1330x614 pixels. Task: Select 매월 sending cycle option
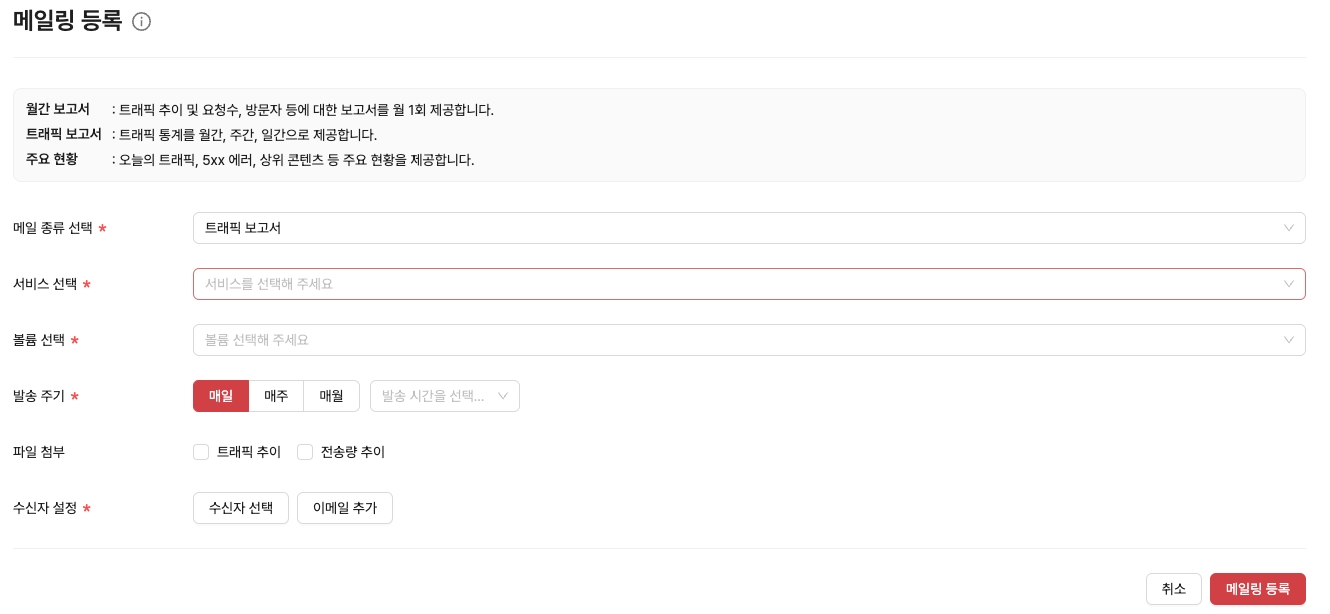[x=331, y=396]
